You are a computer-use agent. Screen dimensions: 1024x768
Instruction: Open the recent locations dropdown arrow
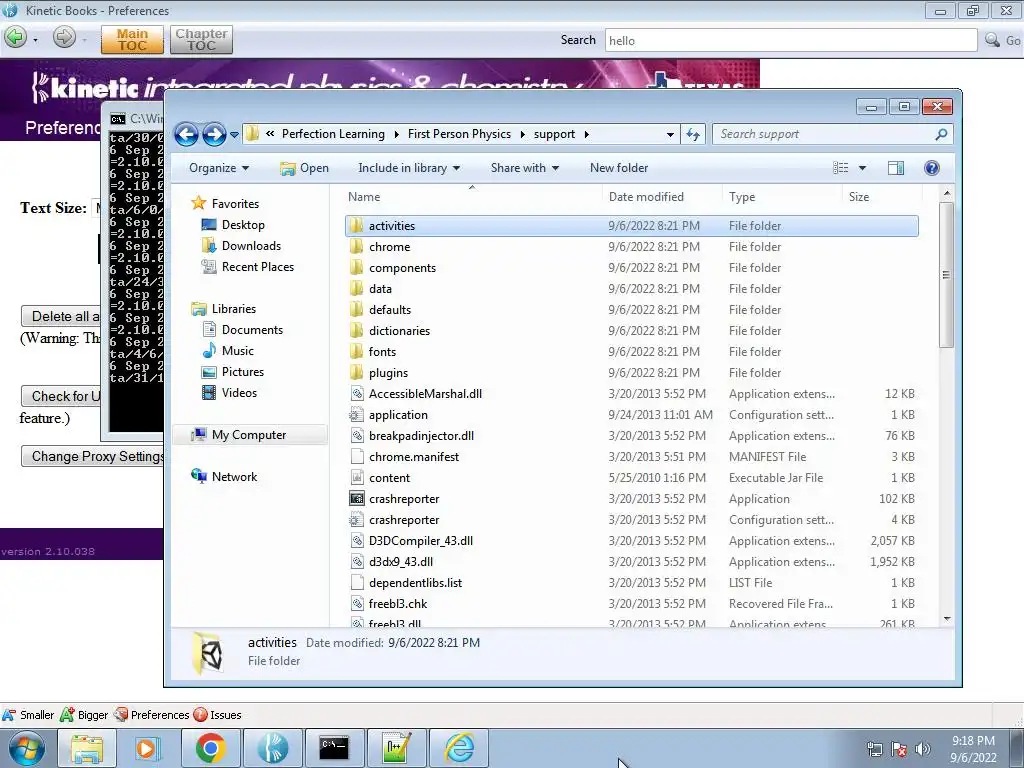click(234, 135)
